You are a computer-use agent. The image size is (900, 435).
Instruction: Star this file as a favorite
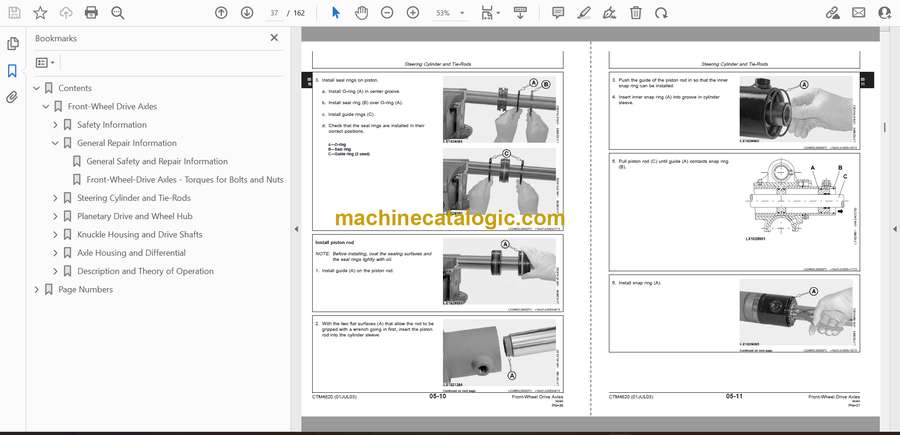point(40,13)
